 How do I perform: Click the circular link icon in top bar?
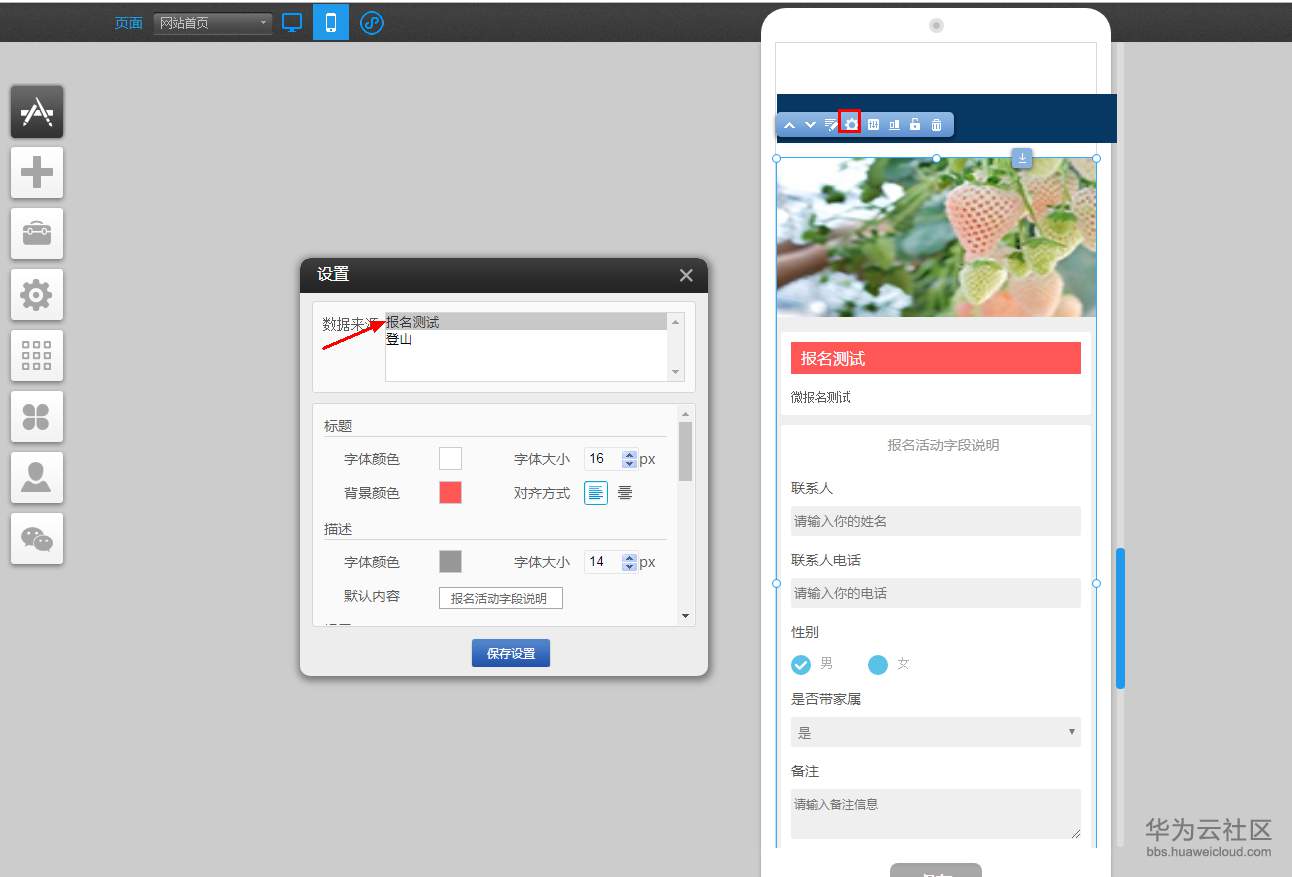point(372,22)
